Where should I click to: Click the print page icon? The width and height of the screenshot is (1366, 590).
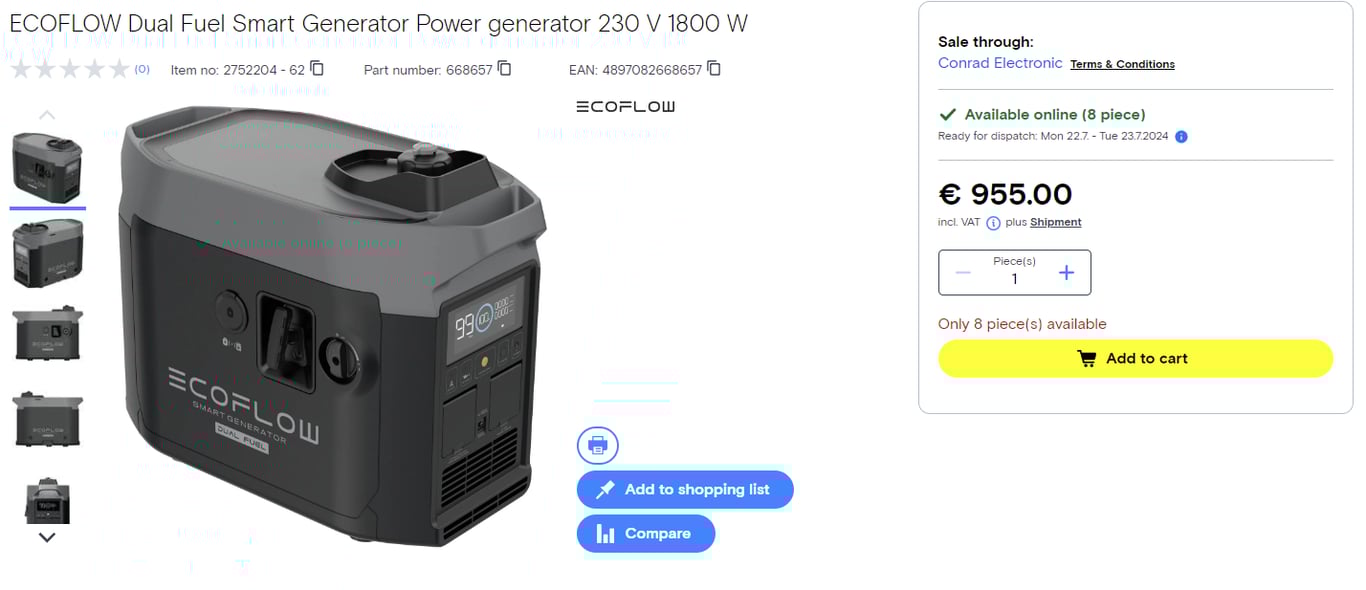point(598,445)
